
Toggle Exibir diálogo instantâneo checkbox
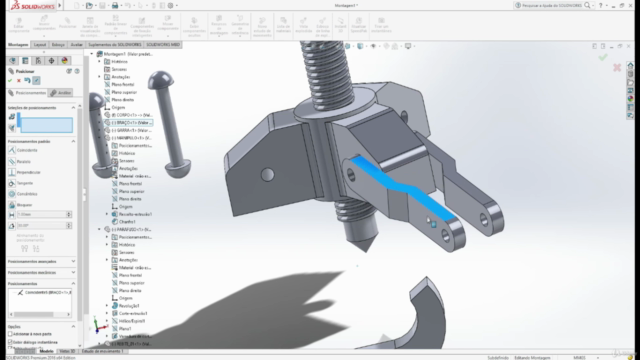tap(10, 342)
